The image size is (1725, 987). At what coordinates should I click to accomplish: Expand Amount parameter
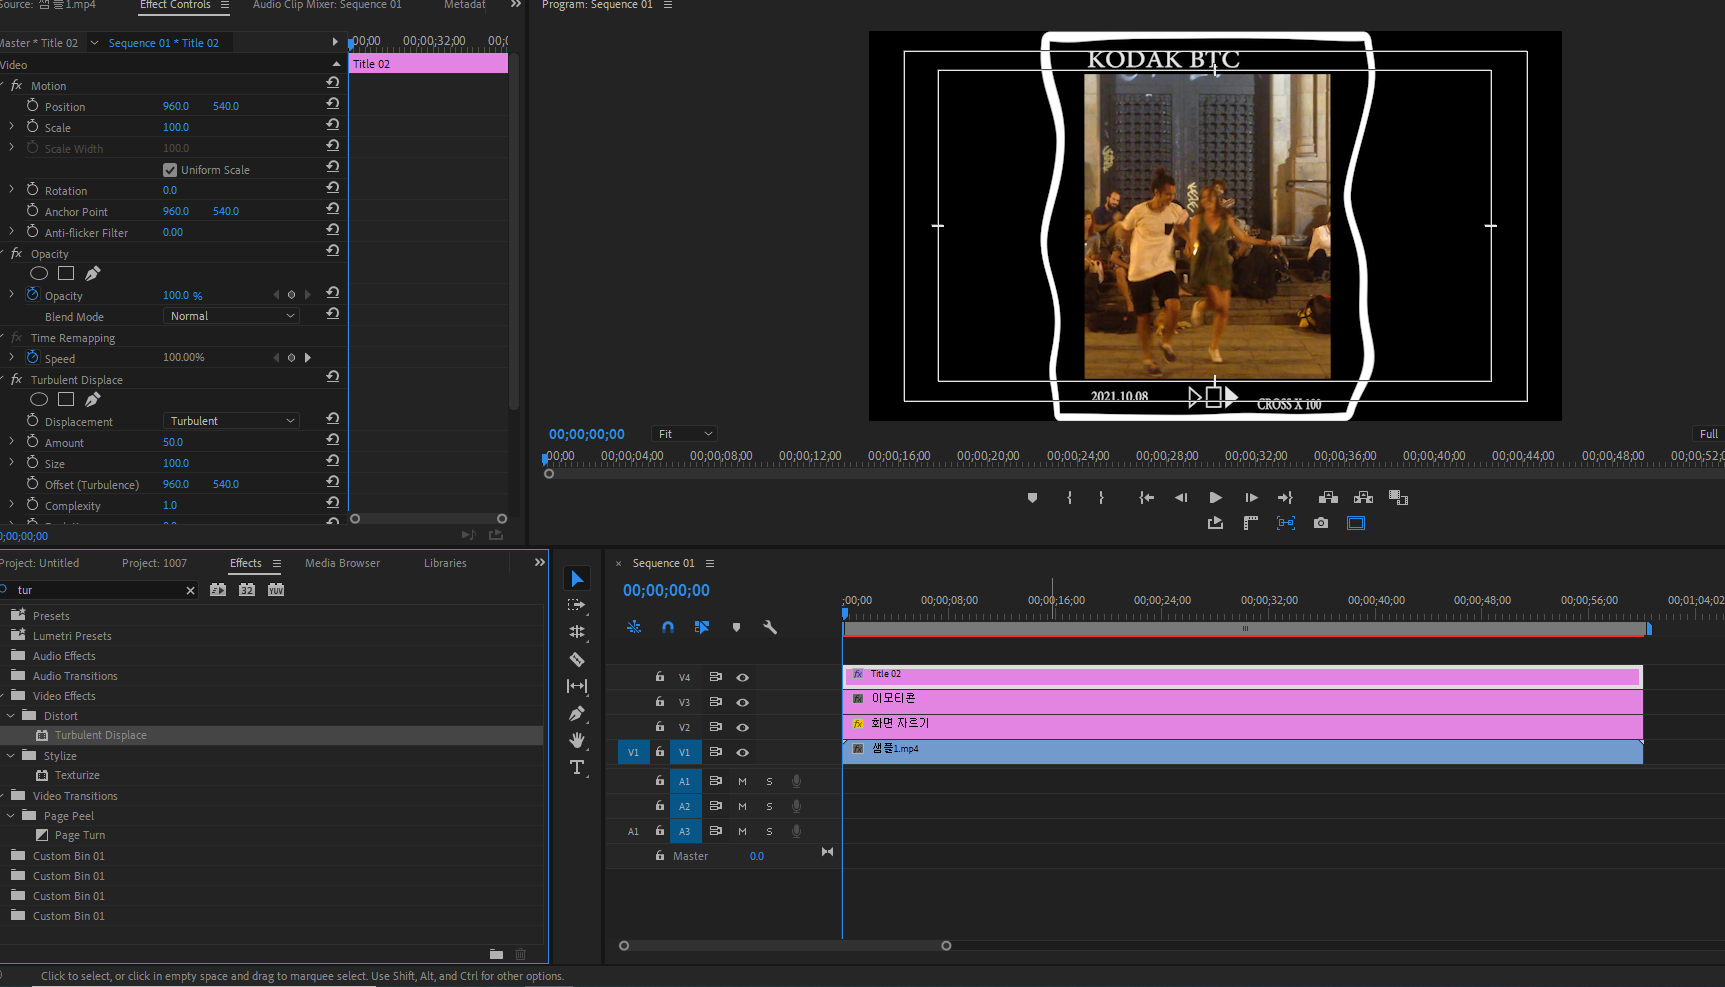coord(12,441)
